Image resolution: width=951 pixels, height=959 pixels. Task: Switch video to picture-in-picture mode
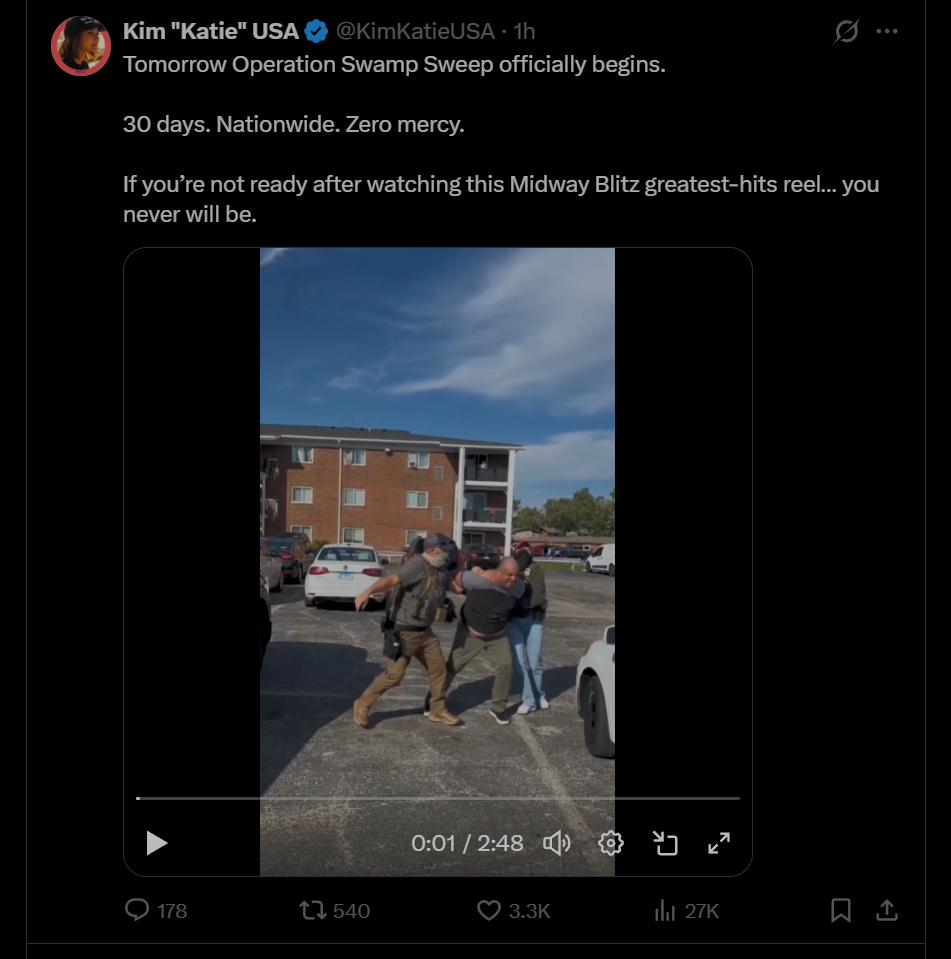(665, 843)
